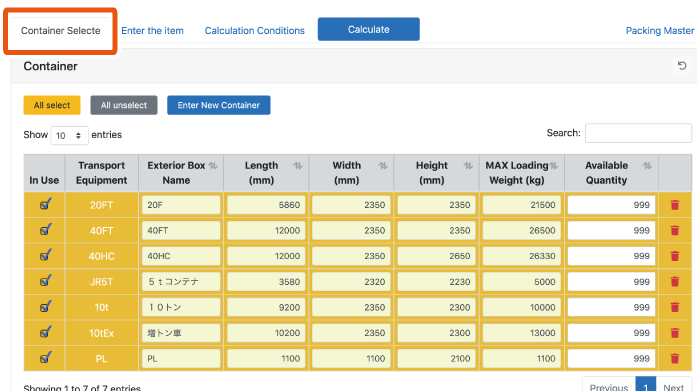The image size is (700, 391).
Task: Delete the PL container row
Action: pos(675,358)
